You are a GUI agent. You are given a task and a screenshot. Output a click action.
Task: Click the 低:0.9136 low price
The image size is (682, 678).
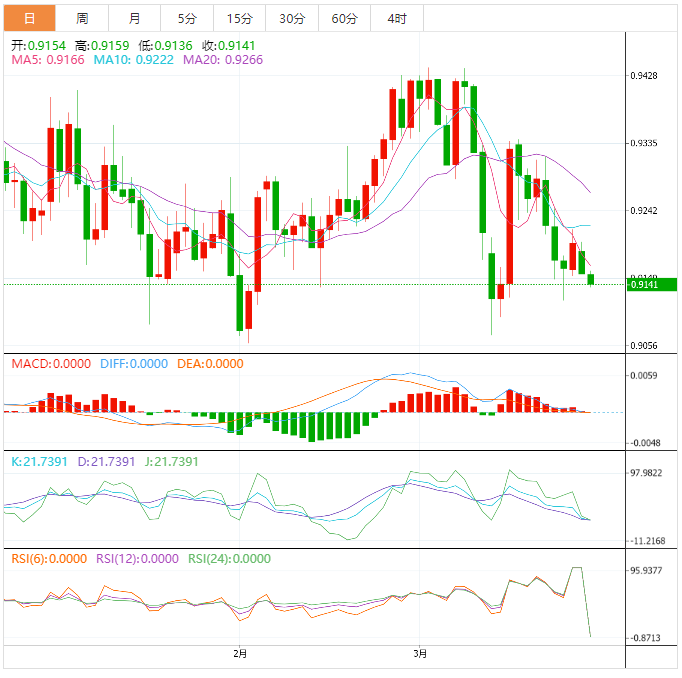[165, 46]
